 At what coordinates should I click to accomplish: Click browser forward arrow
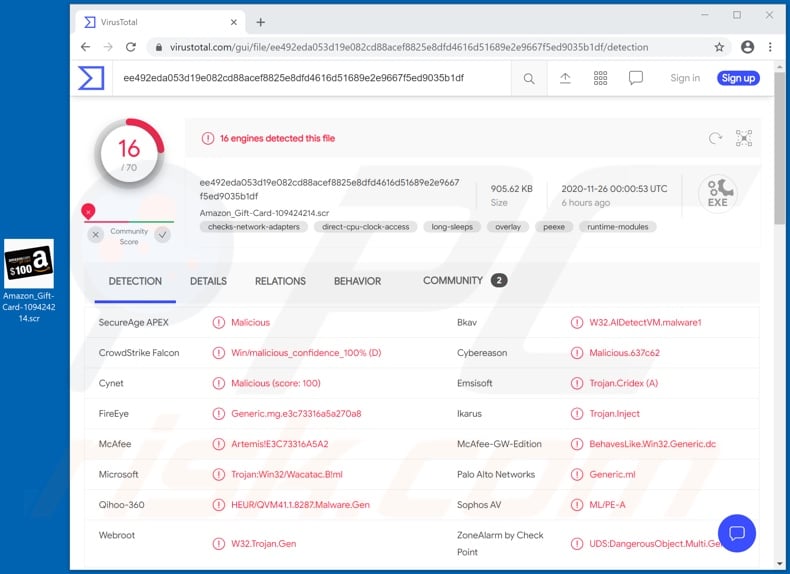(x=108, y=47)
